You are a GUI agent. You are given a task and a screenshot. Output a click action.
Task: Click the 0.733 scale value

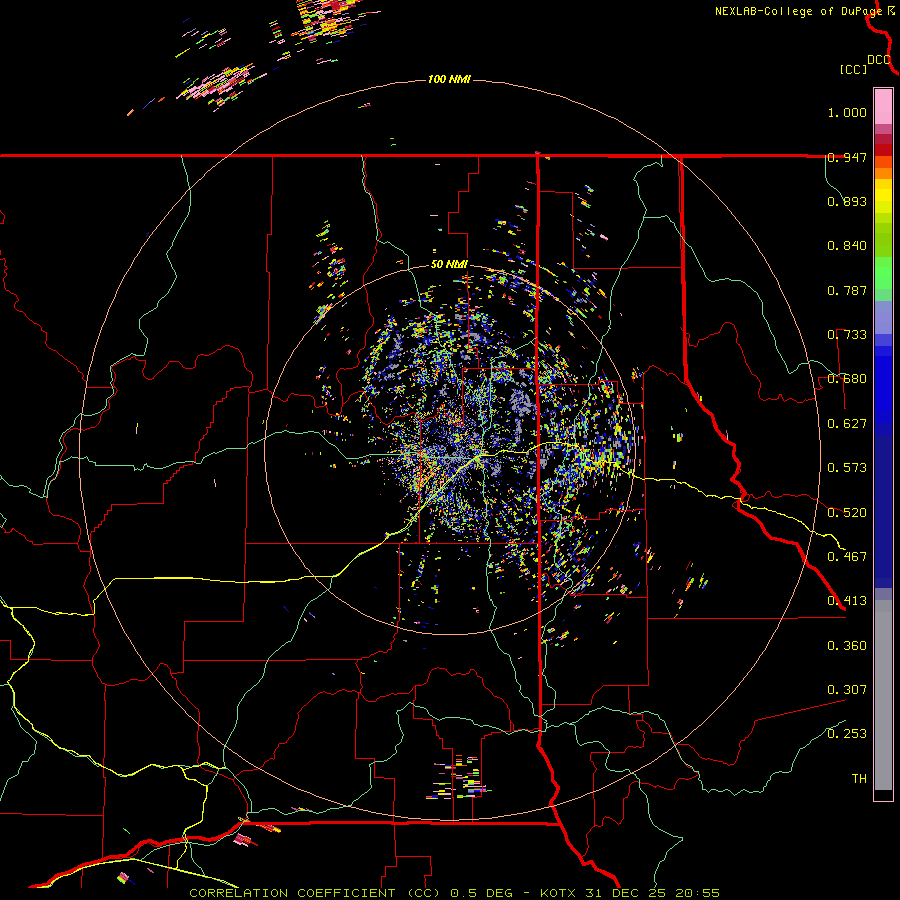[x=847, y=335]
